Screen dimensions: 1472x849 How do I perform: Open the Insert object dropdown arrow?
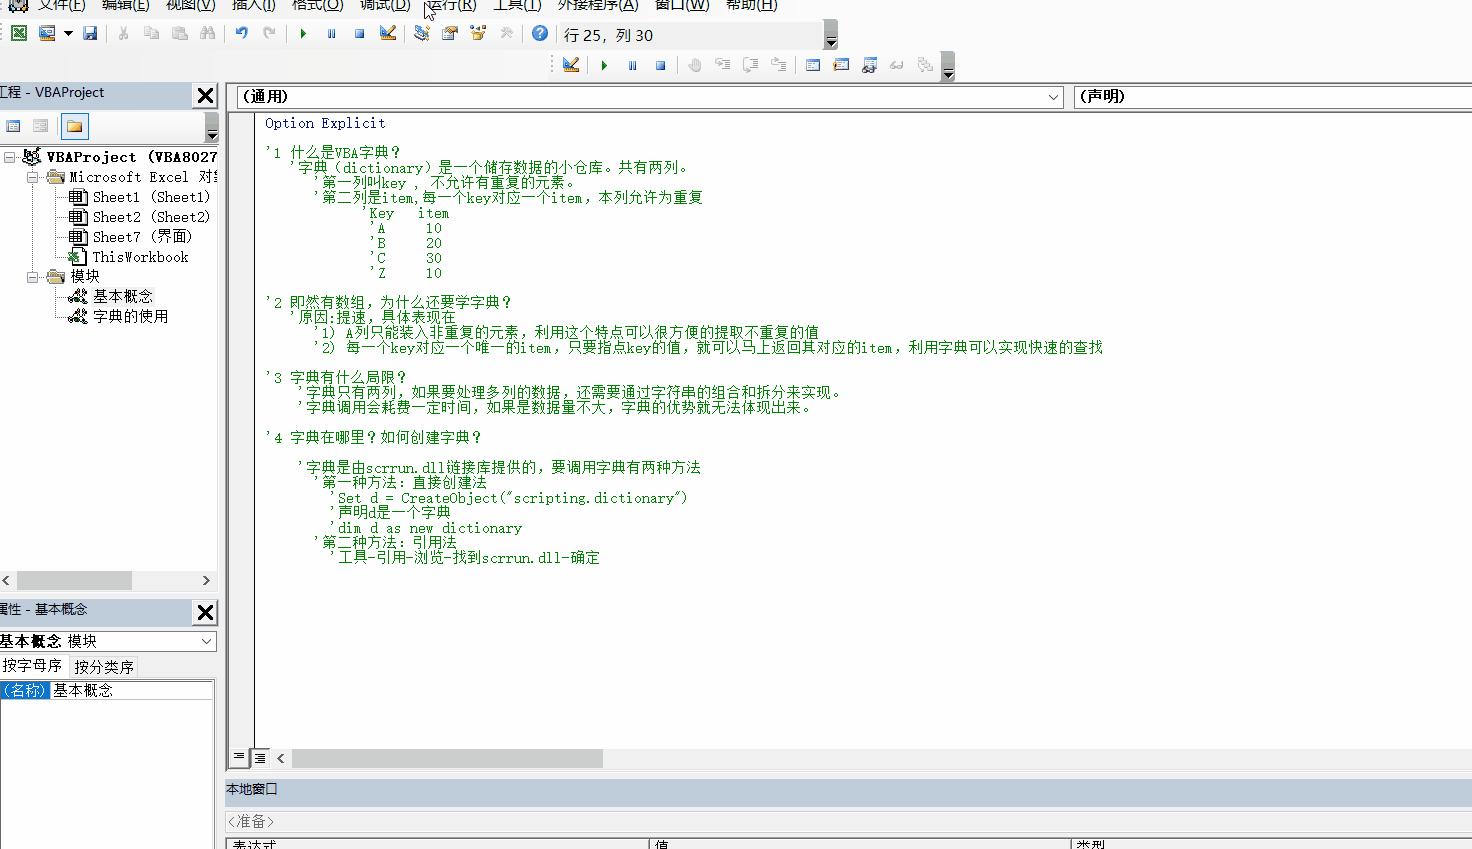(68, 34)
